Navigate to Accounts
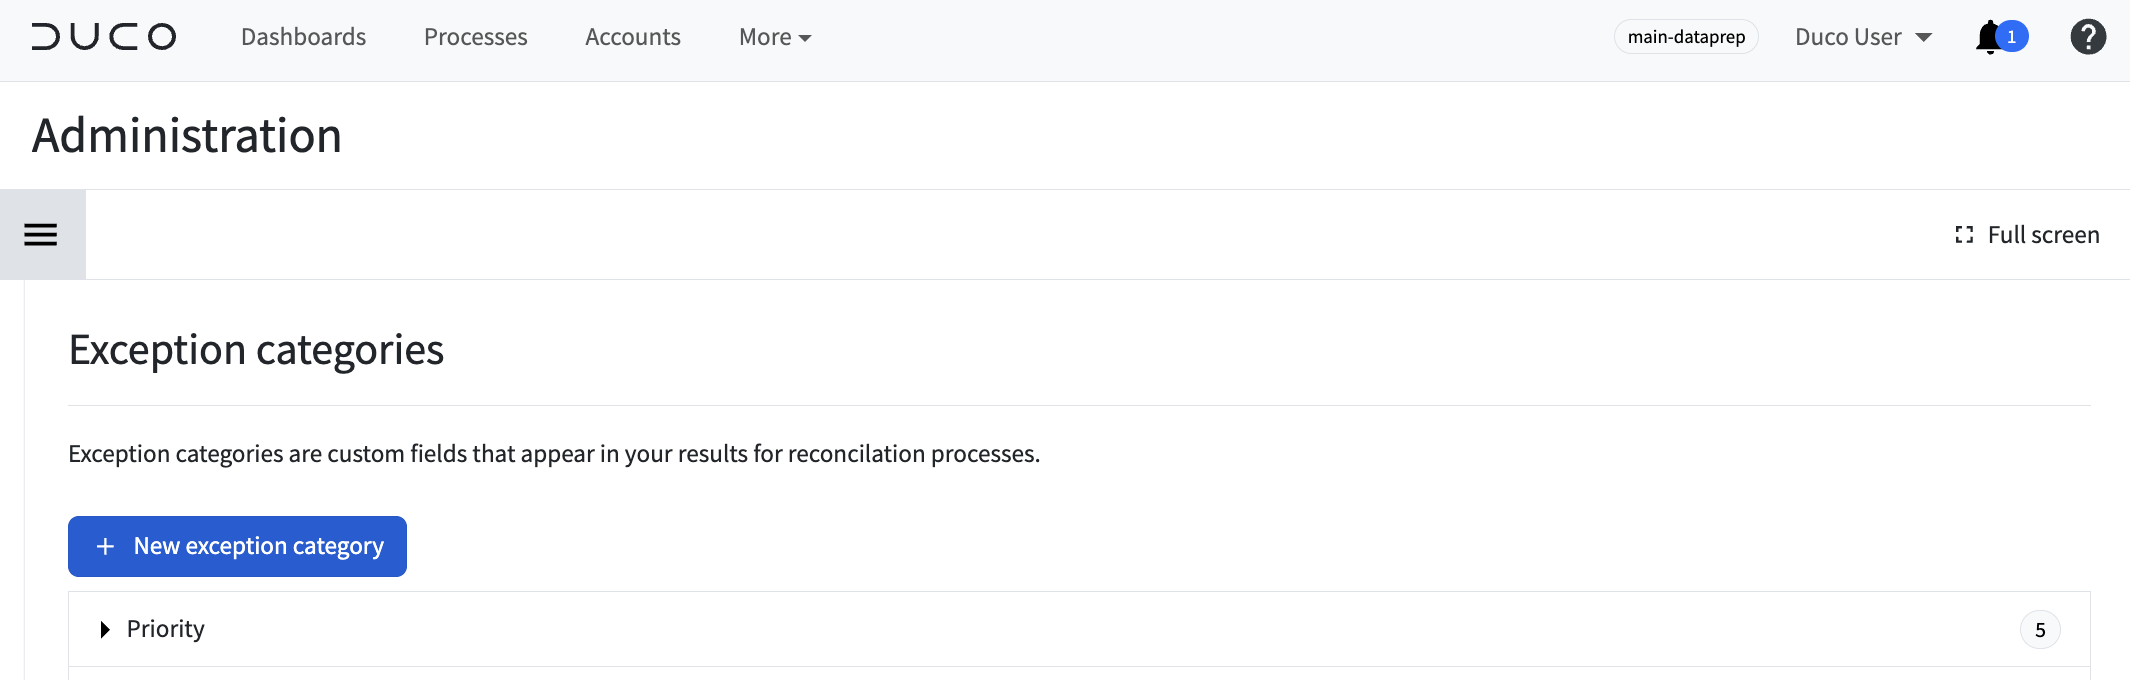The width and height of the screenshot is (2130, 680). point(633,37)
